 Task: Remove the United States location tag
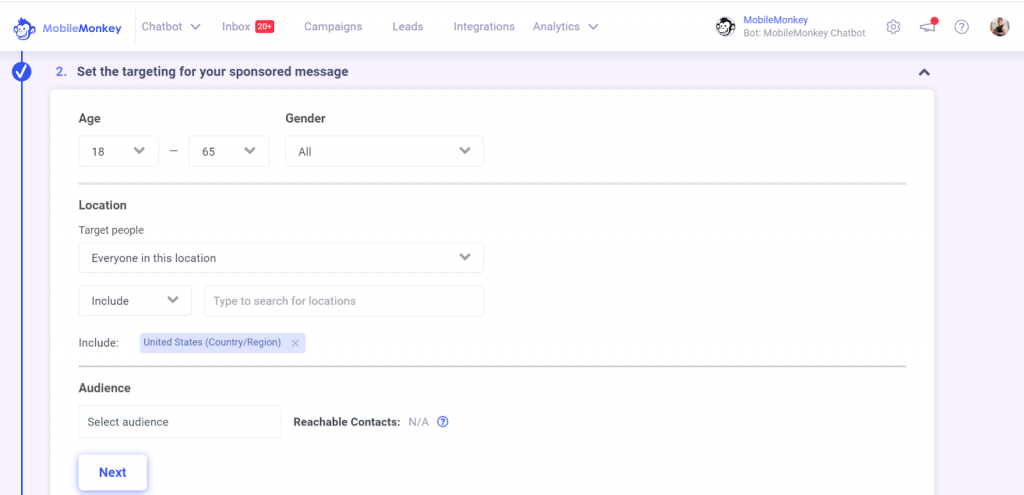pos(295,343)
